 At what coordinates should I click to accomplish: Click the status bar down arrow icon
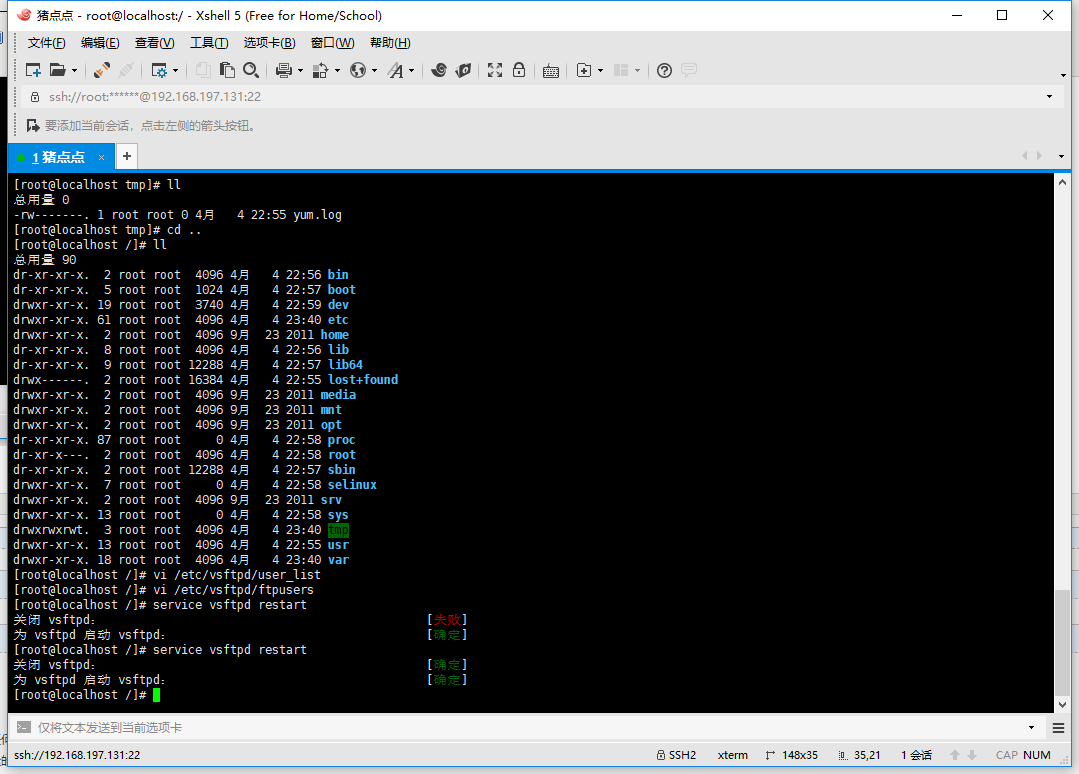pos(972,755)
